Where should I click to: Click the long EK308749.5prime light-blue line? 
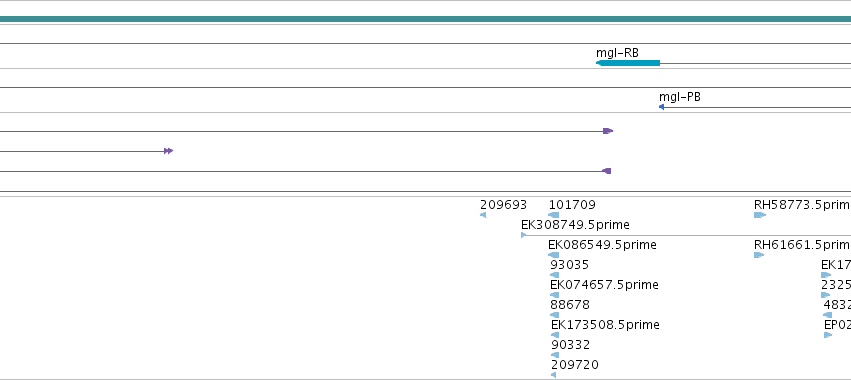(689, 235)
